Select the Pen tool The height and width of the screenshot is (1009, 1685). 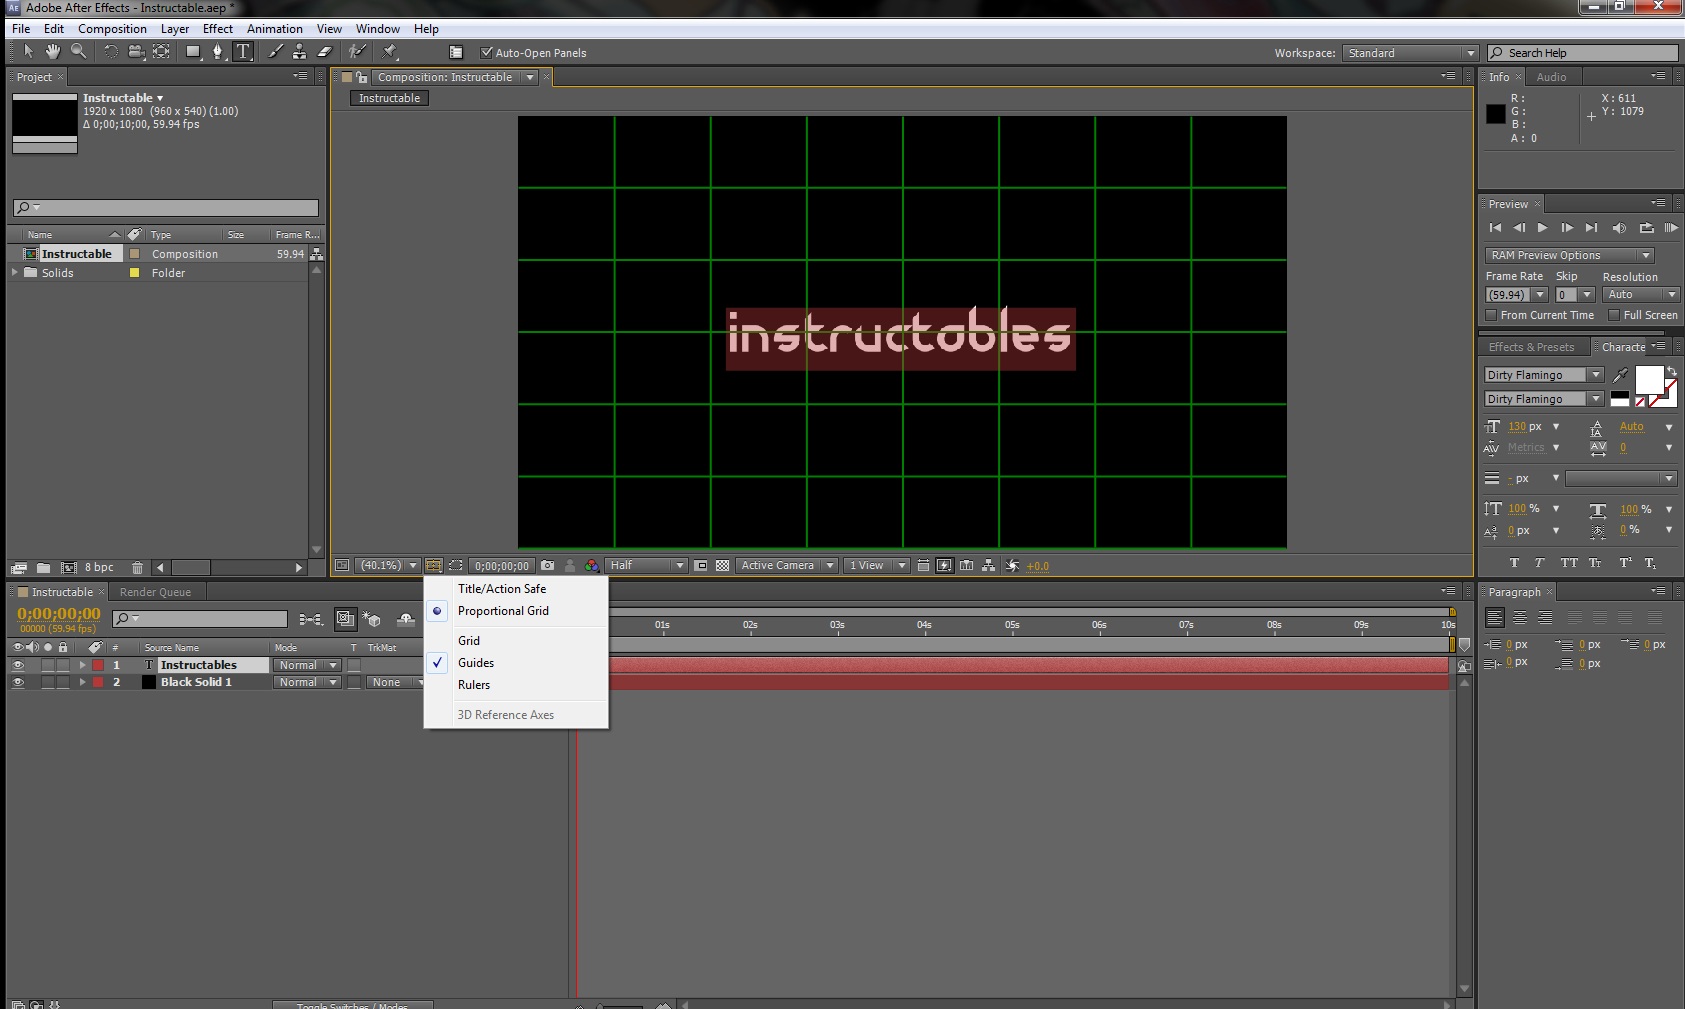(x=218, y=52)
